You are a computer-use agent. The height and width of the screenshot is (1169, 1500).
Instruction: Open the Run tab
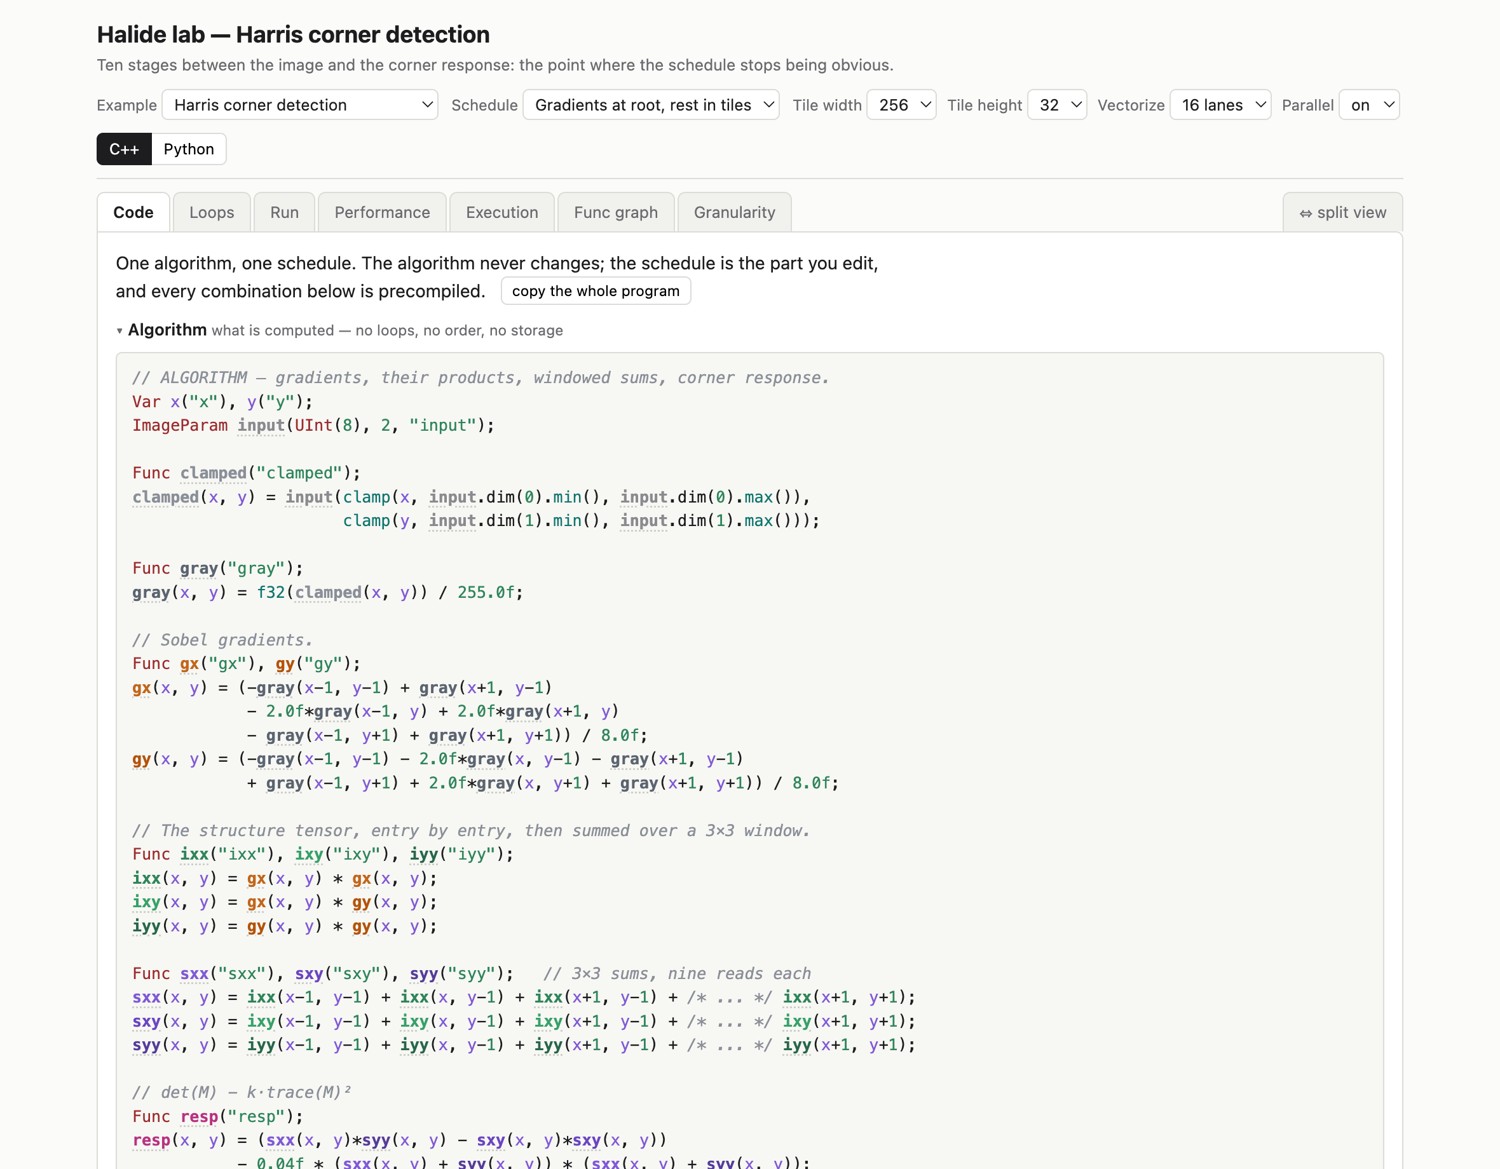point(284,212)
